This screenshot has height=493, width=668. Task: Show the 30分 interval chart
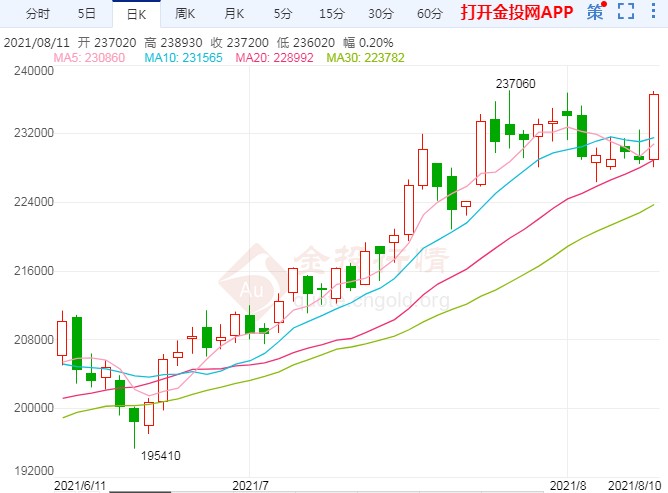(381, 14)
